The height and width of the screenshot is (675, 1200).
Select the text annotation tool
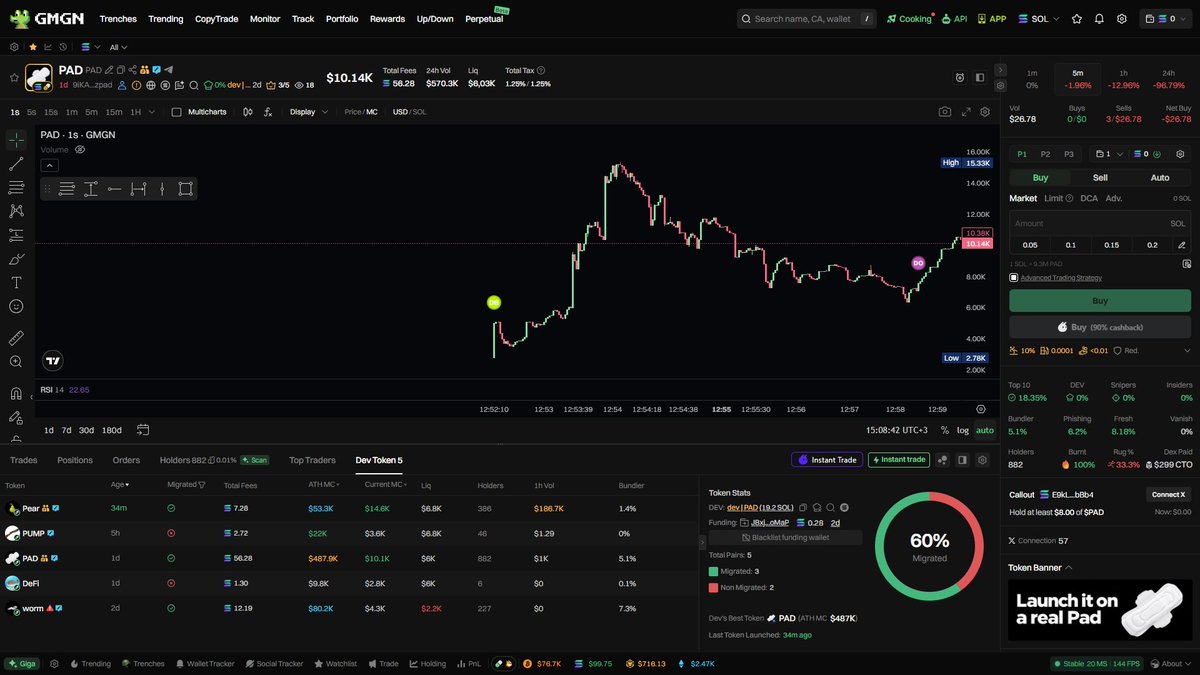click(16, 282)
